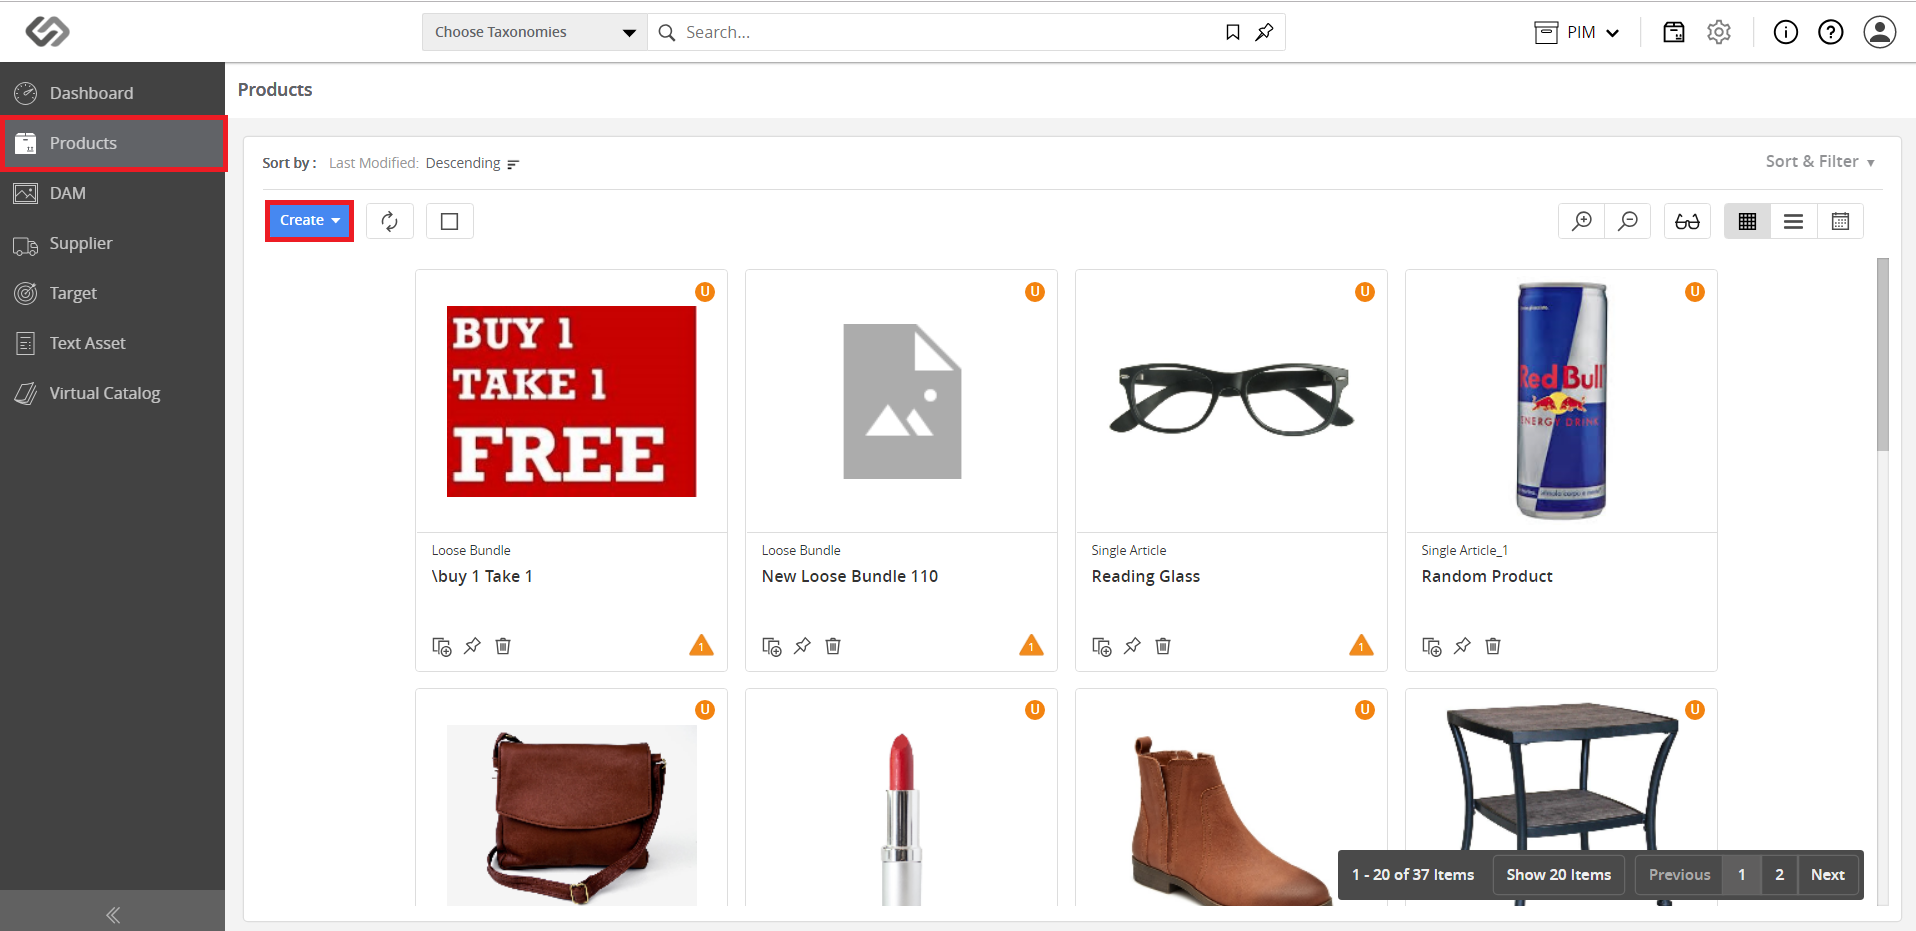
Task: Click the calendar clipboard icon in header
Action: (1673, 32)
